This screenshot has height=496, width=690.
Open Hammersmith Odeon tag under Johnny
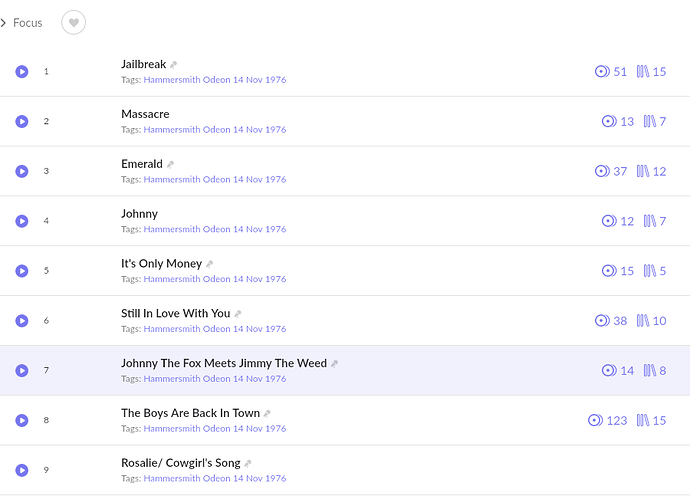coord(215,229)
